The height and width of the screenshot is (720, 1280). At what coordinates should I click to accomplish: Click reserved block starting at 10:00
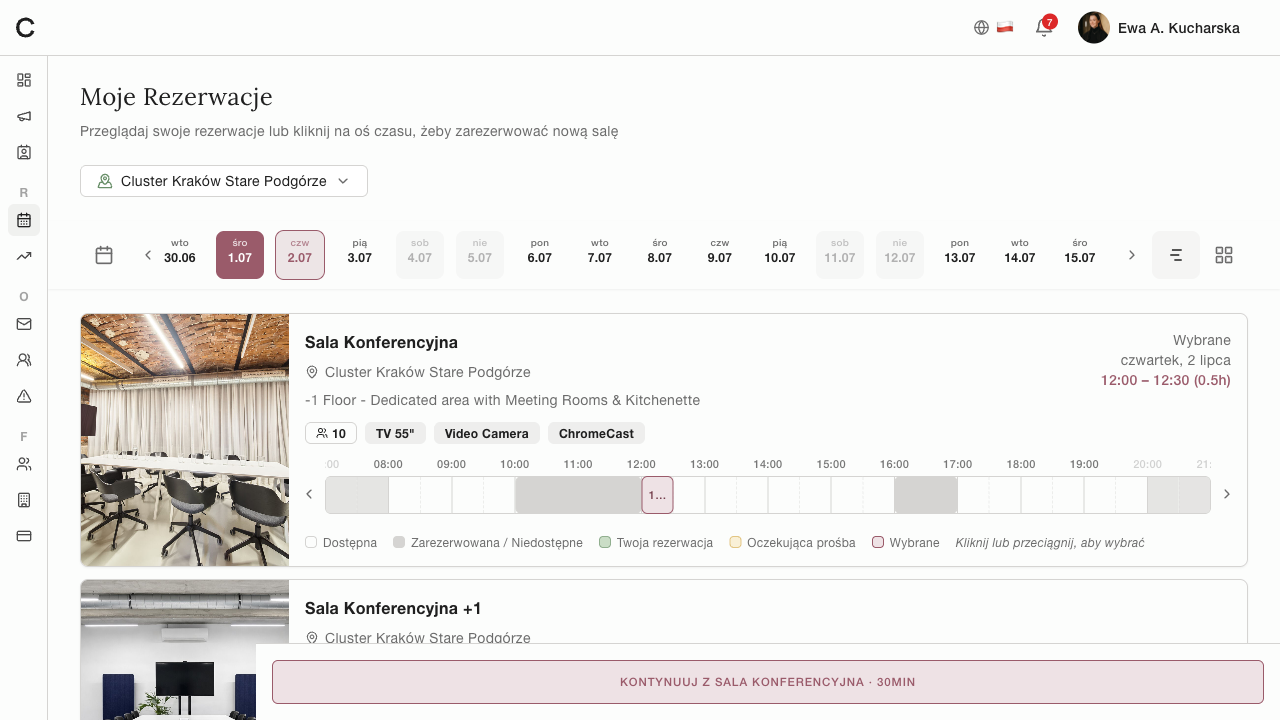(x=578, y=495)
